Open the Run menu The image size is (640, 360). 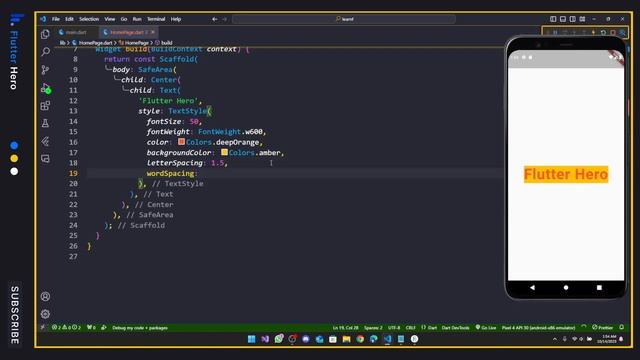(137, 19)
